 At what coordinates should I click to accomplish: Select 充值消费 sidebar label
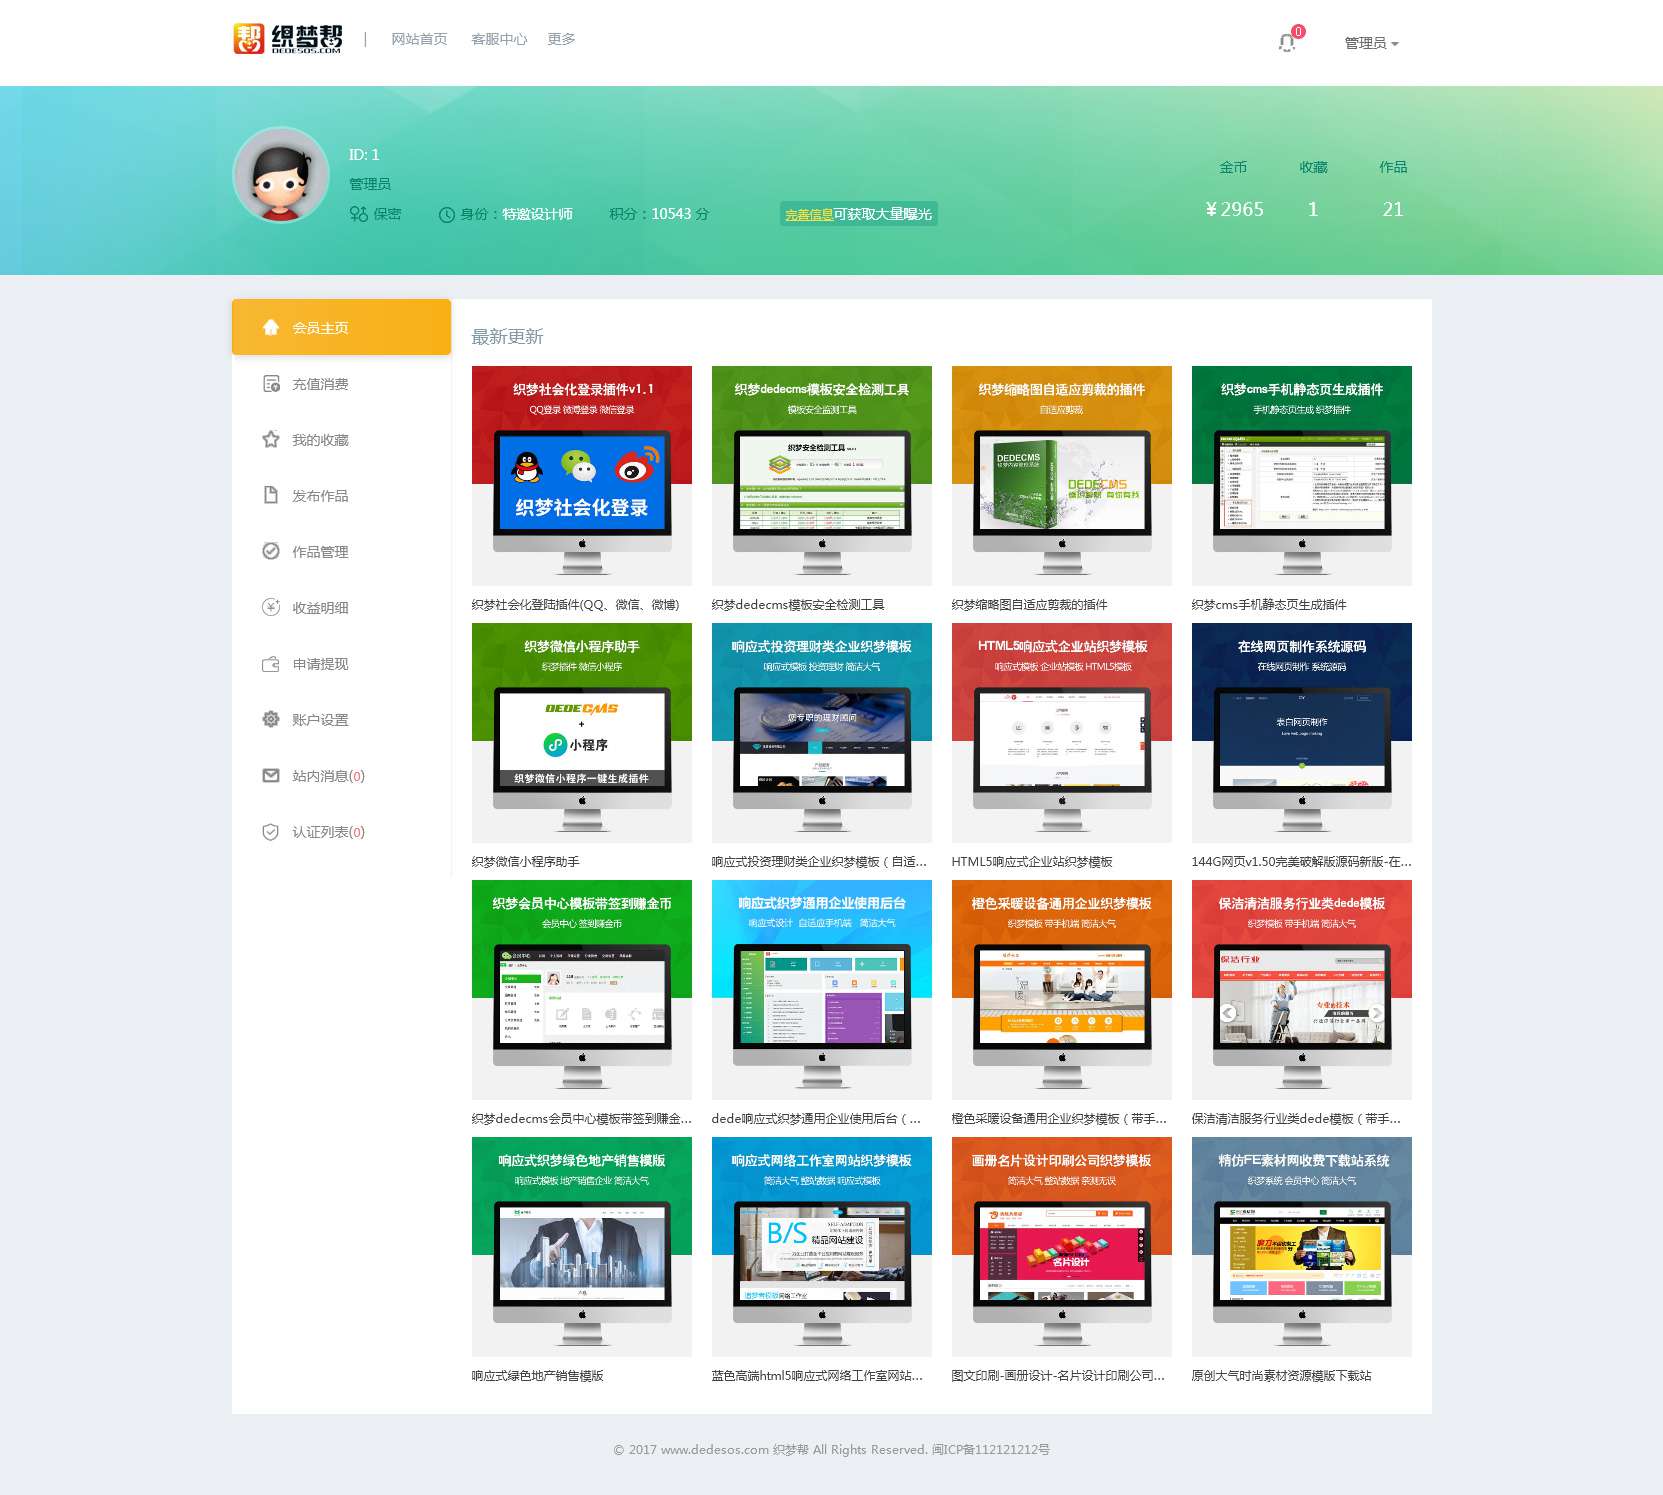tap(320, 384)
